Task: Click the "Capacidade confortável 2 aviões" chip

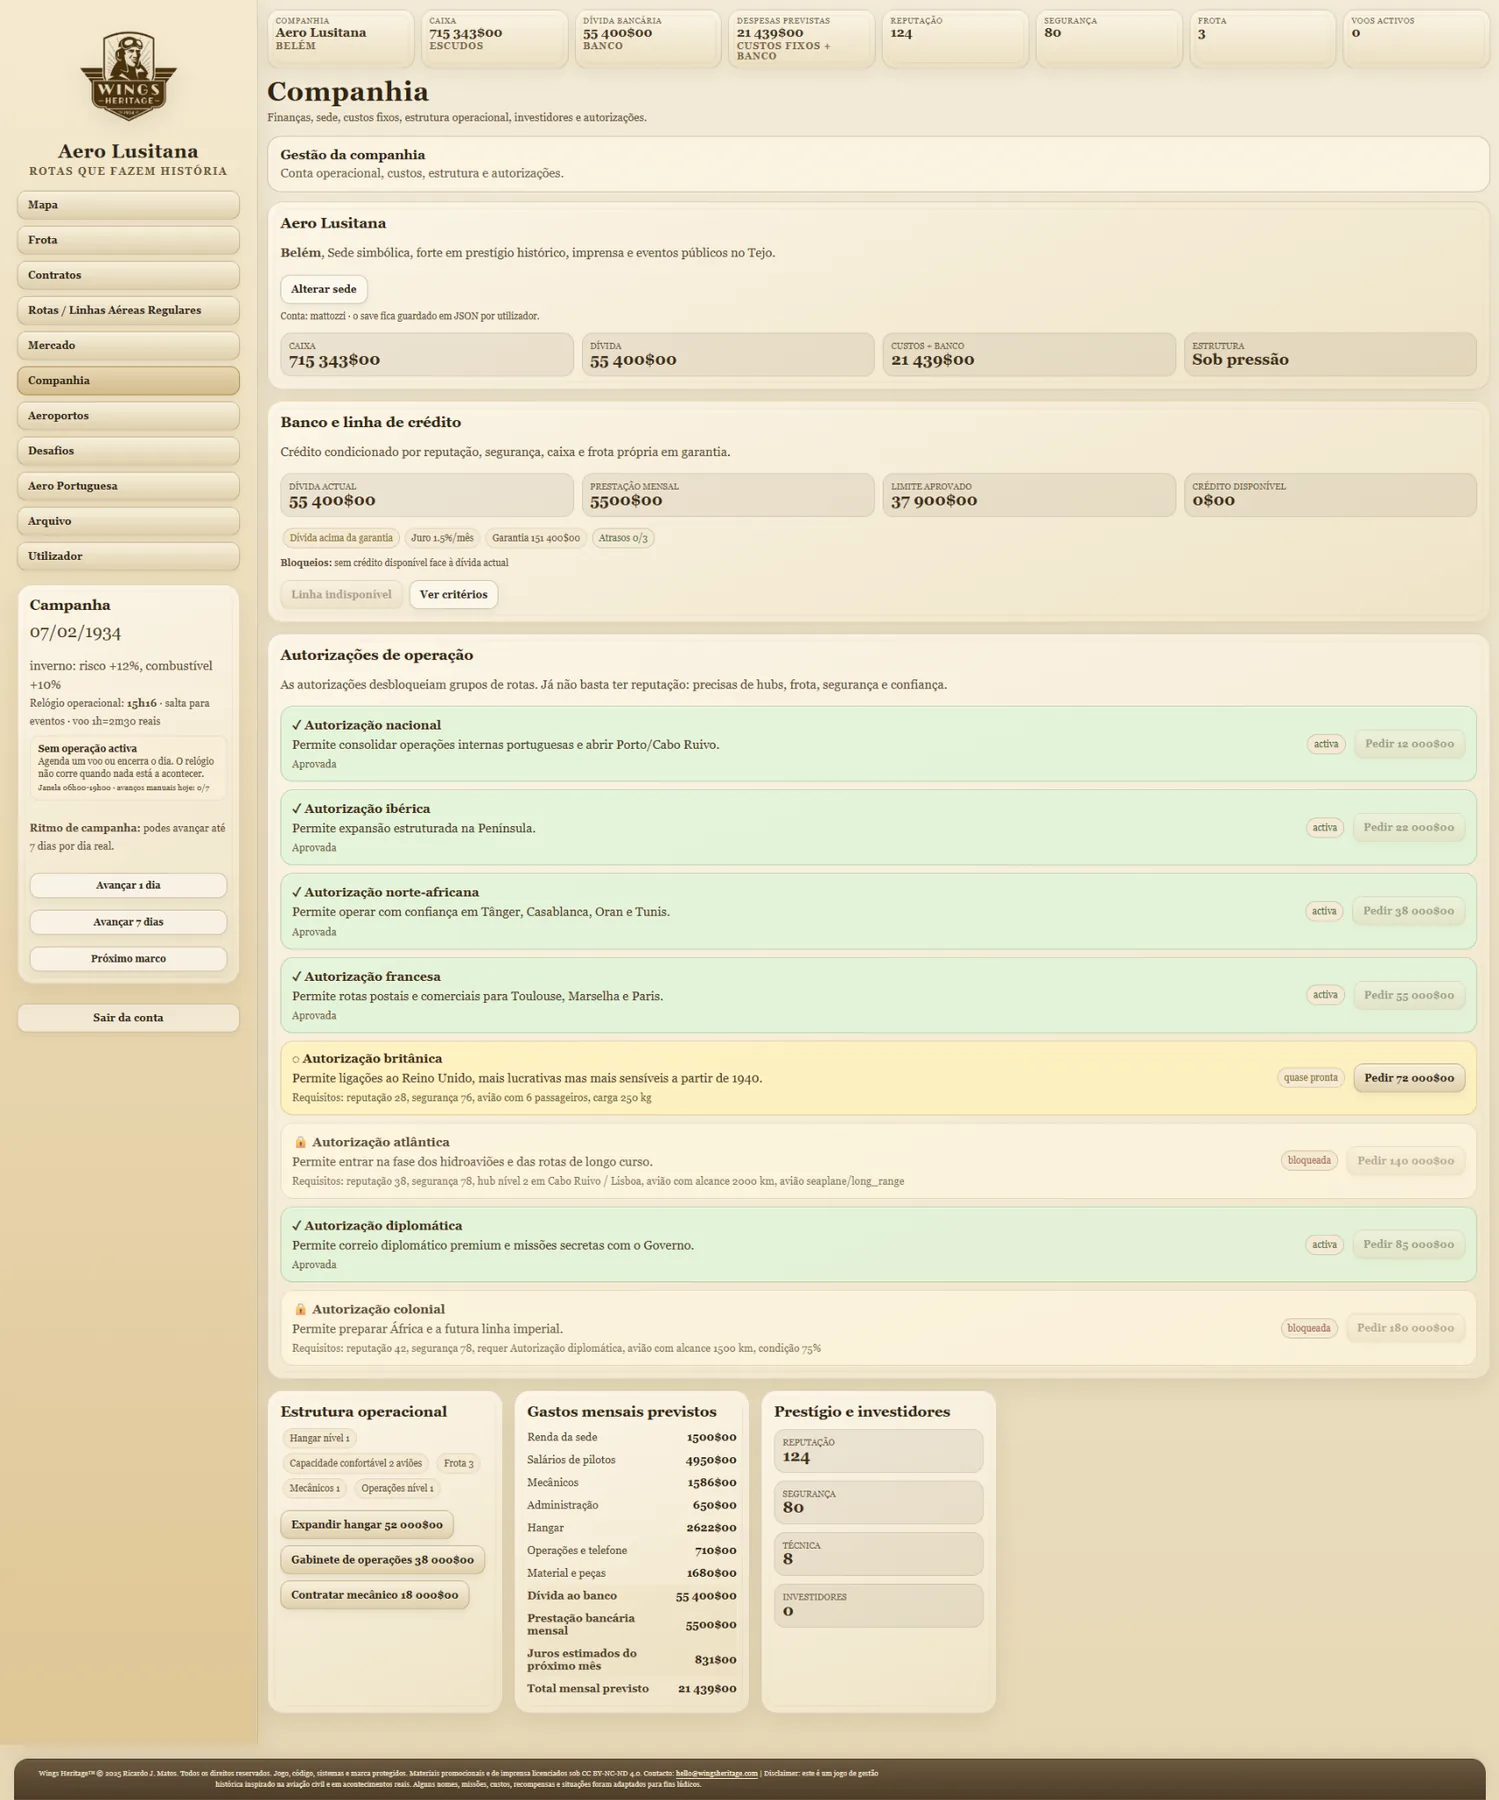Action: 355,1463
